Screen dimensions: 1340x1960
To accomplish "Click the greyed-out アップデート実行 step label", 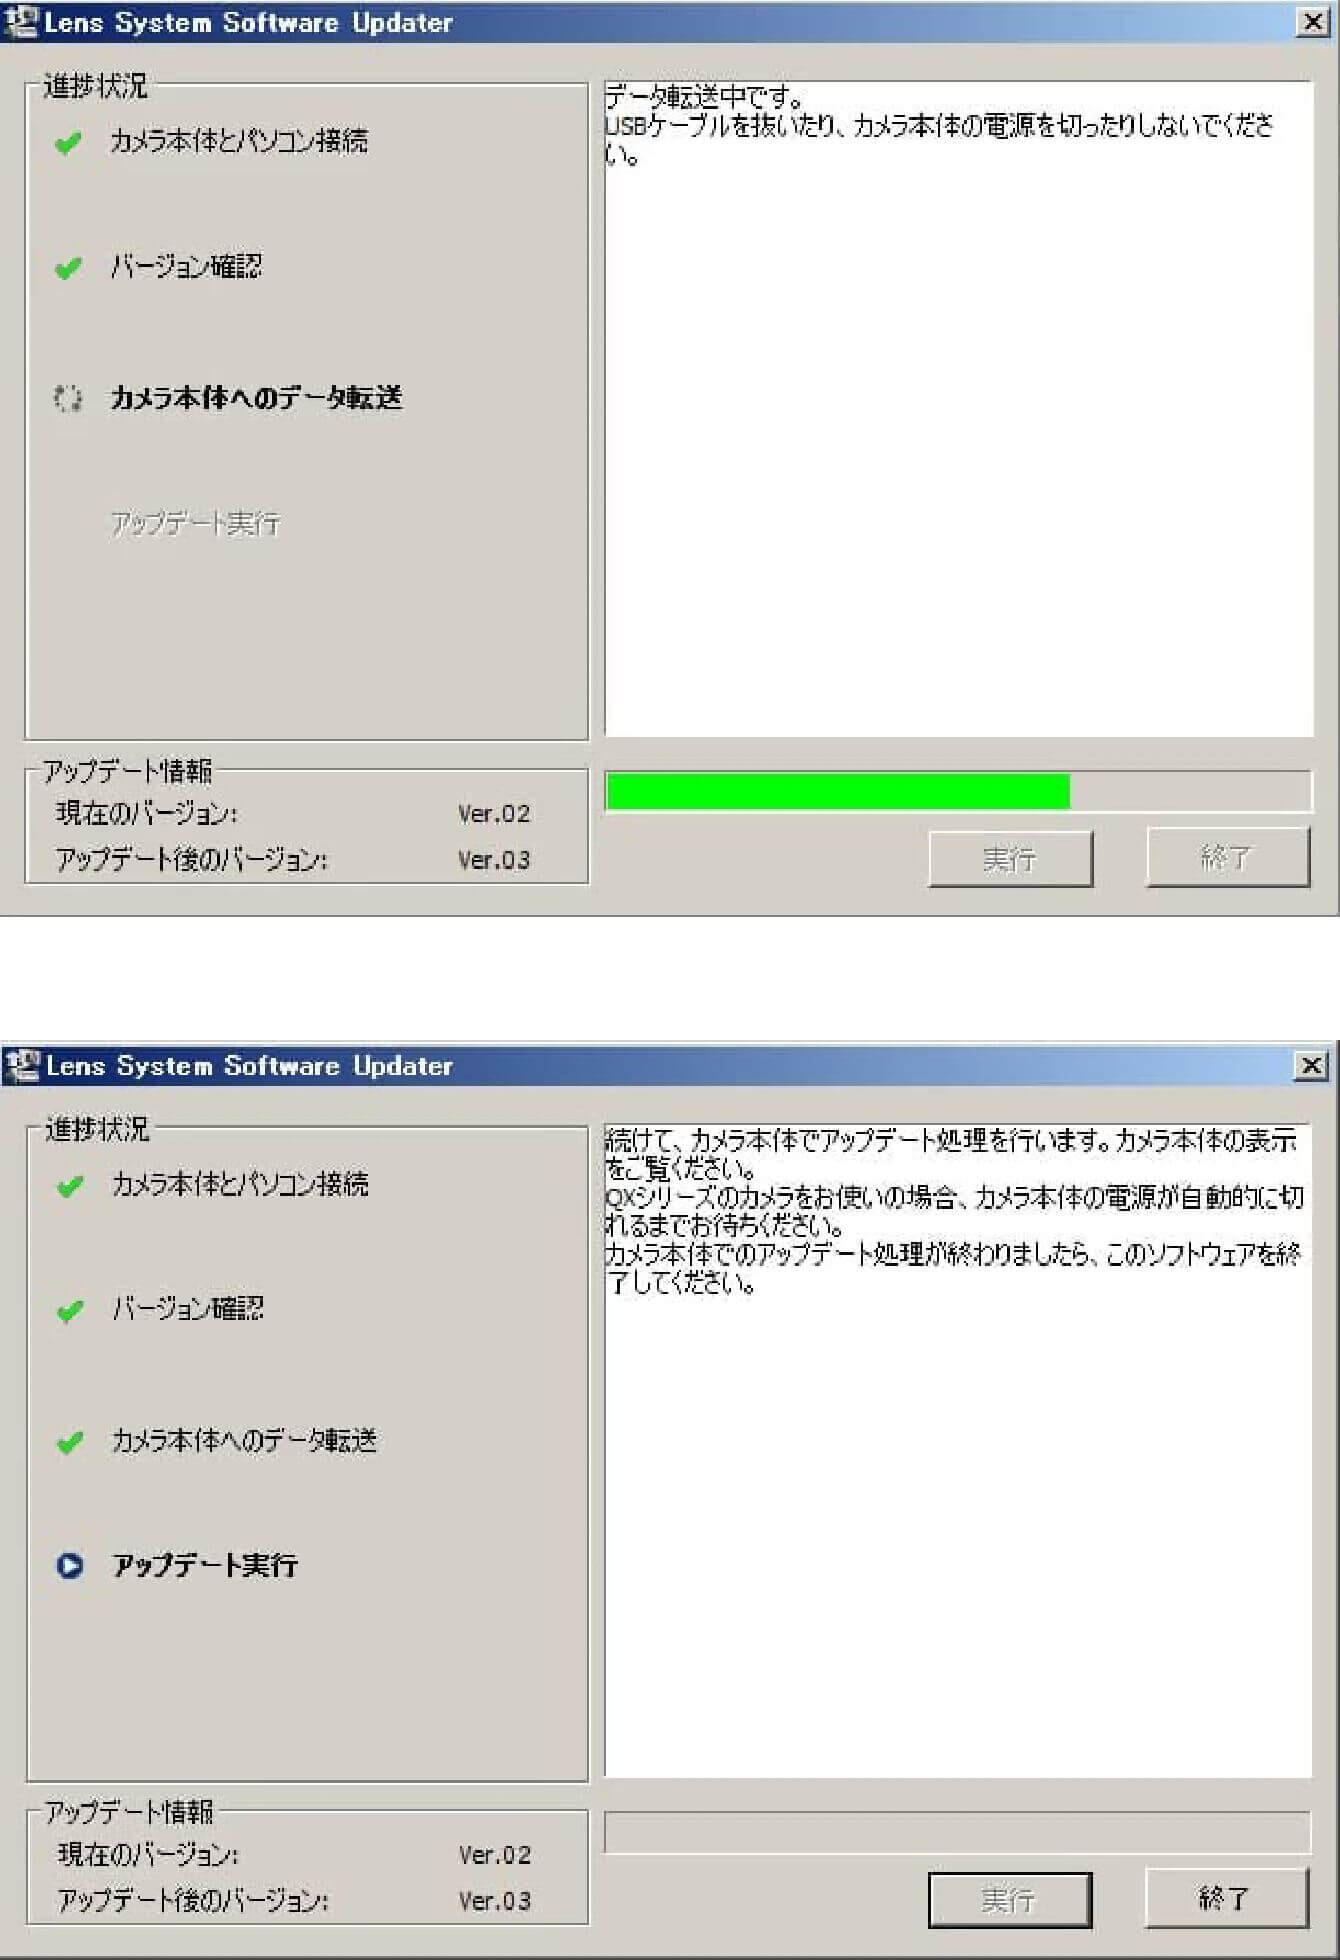I will click(195, 523).
